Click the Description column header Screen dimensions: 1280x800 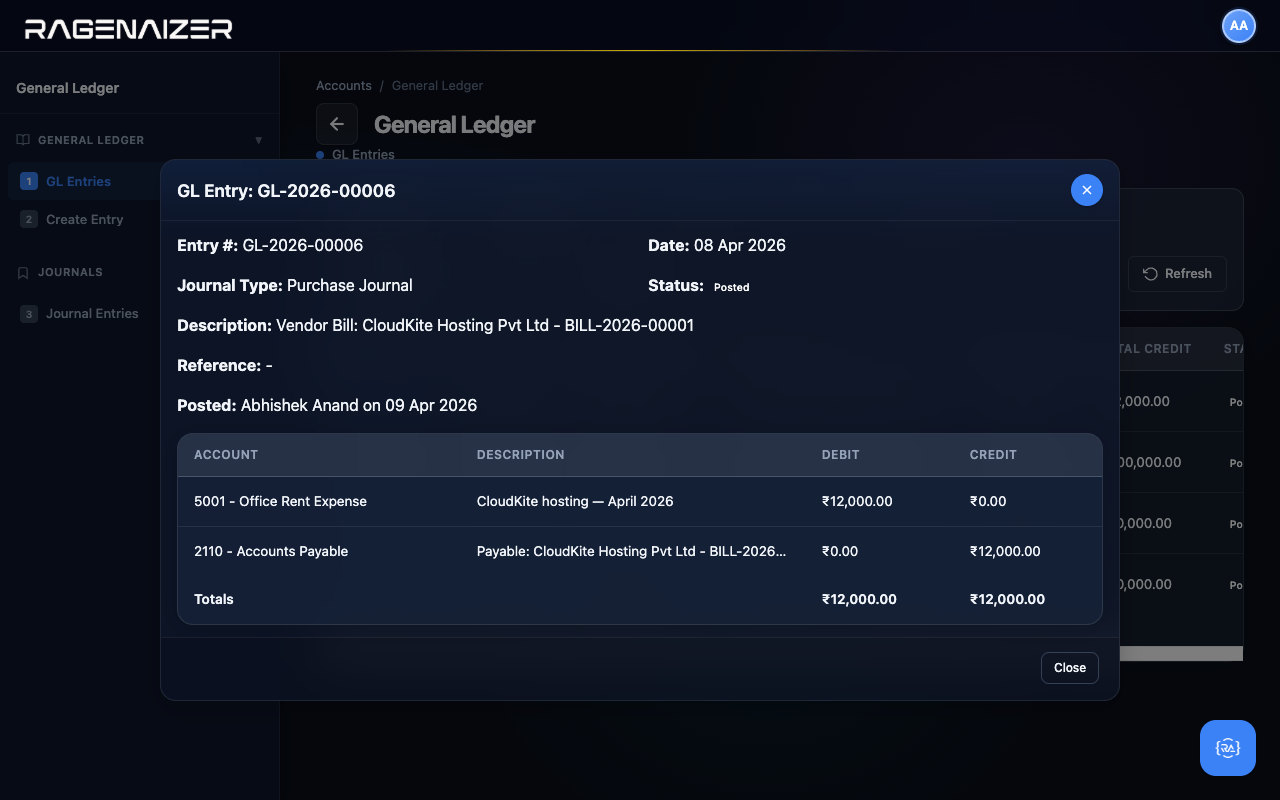520,455
